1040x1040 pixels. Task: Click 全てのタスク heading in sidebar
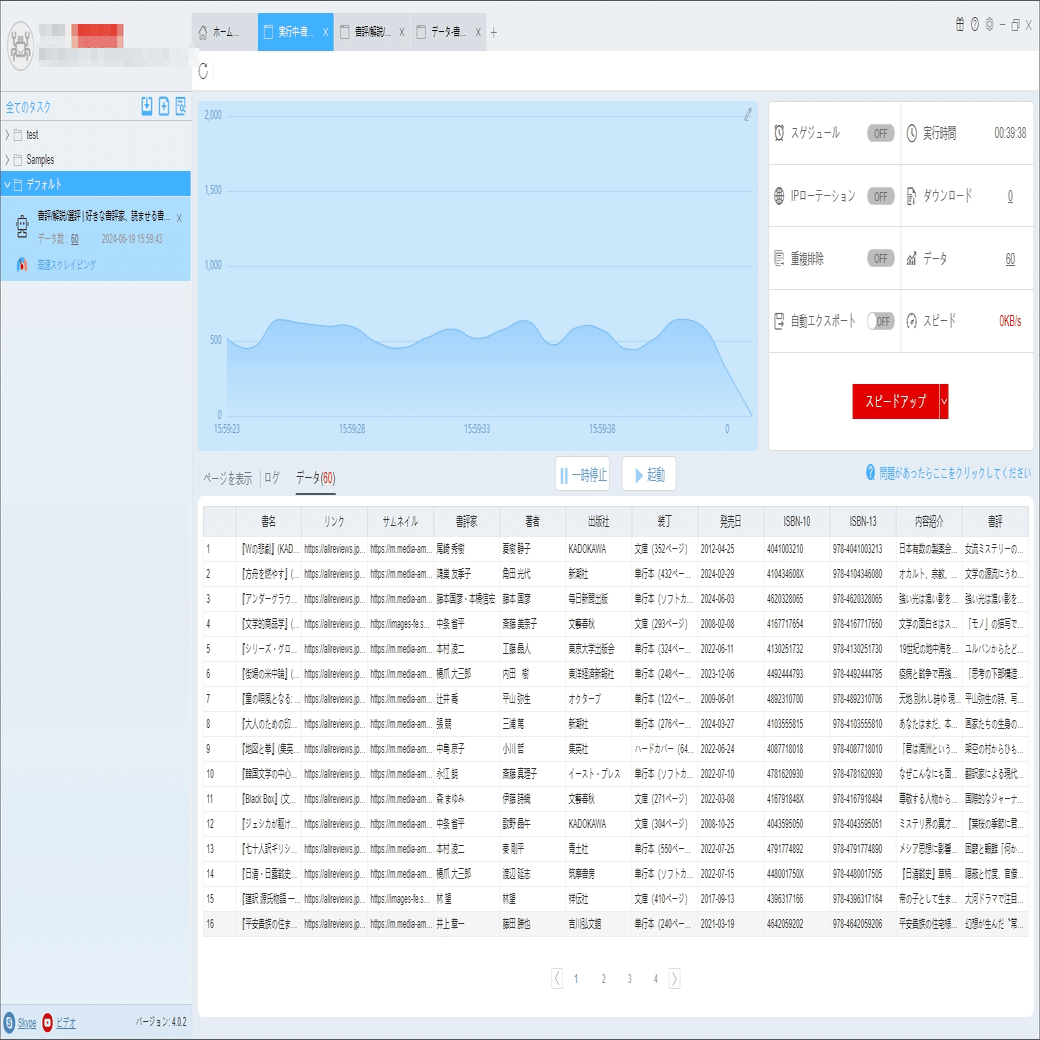point(28,107)
